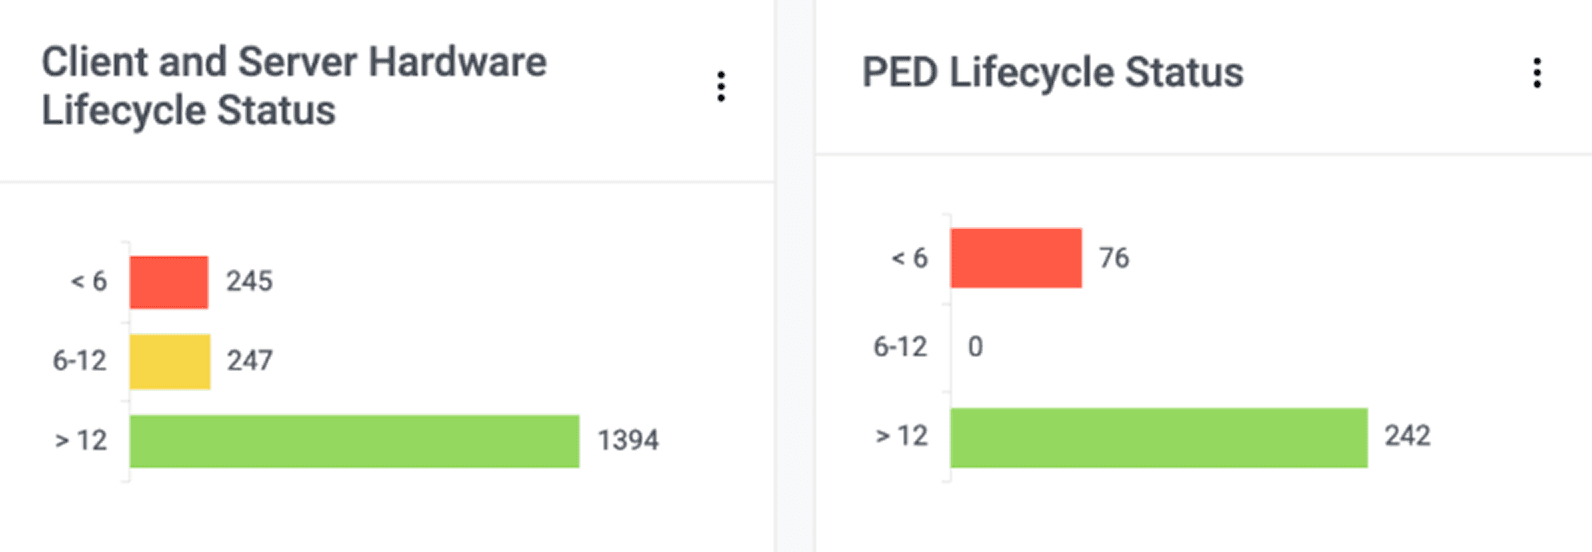
Task: Click the 6-12 axis label in hardware chart
Action: coord(80,360)
